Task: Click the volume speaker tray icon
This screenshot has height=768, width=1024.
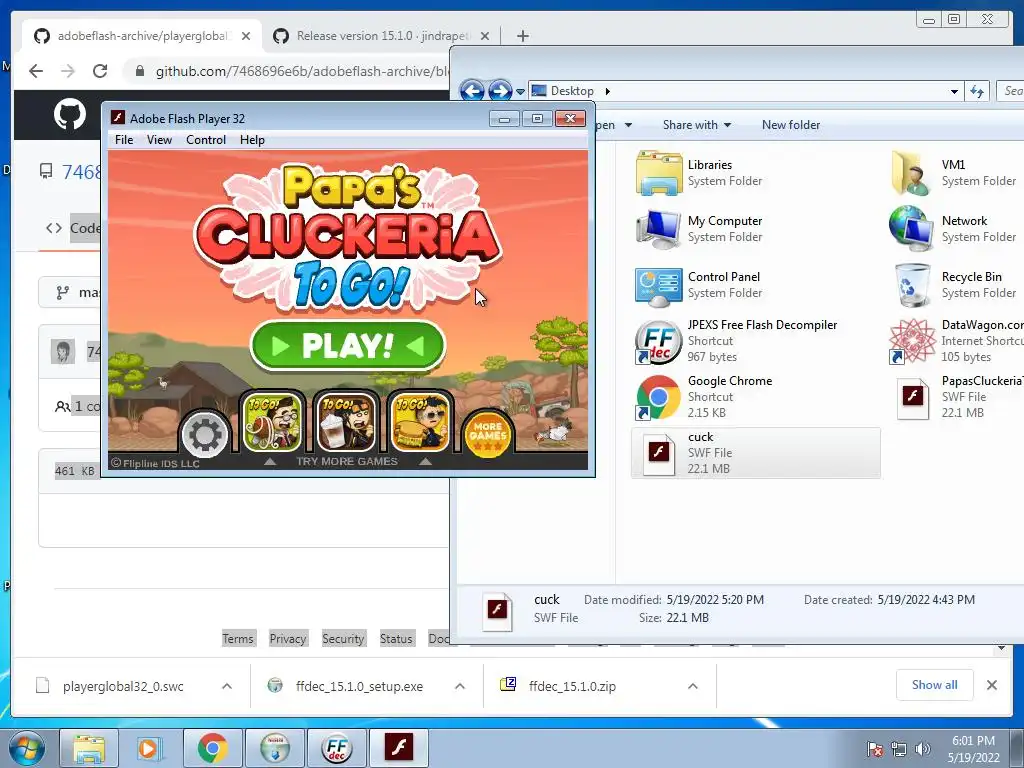Action: [923, 749]
